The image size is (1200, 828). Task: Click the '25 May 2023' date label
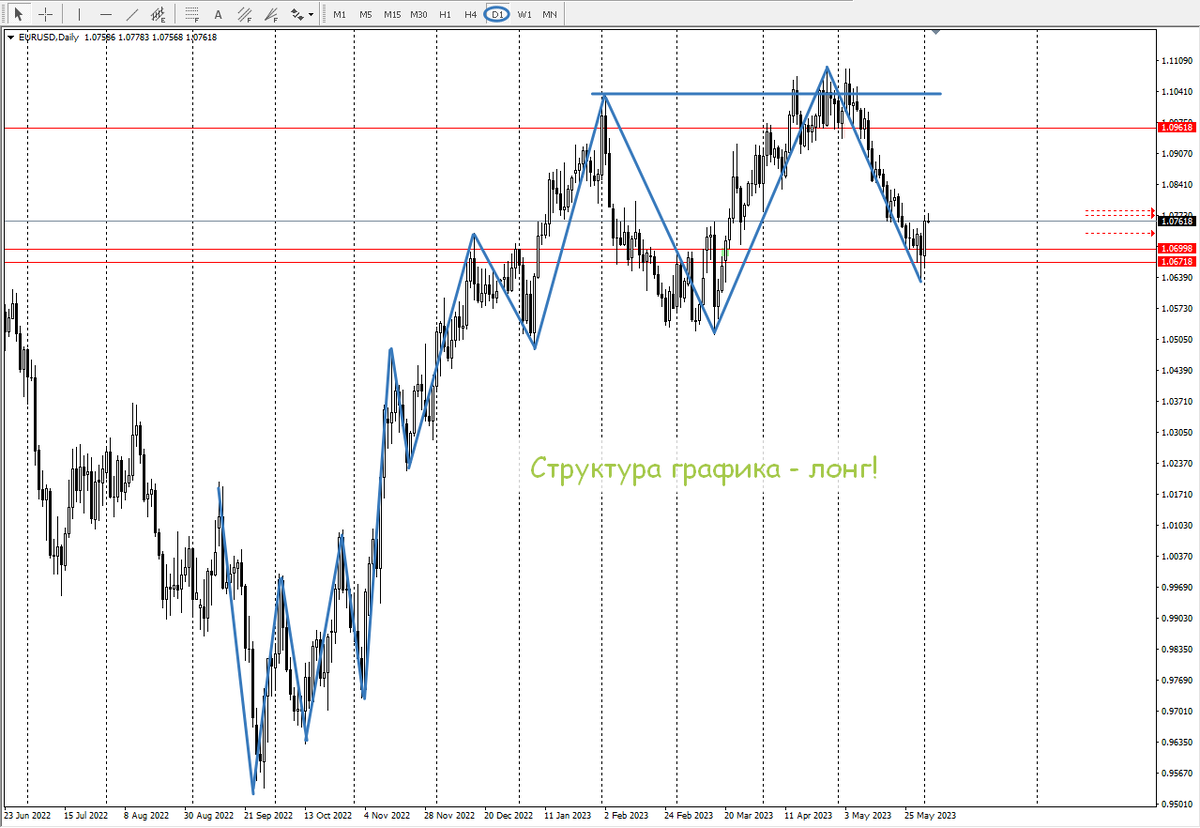pyautogui.click(x=930, y=815)
